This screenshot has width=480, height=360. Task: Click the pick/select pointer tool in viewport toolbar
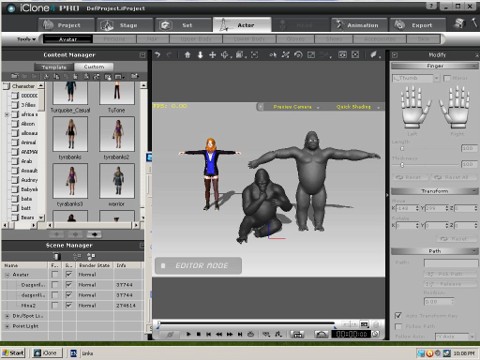pyautogui.click(x=273, y=55)
